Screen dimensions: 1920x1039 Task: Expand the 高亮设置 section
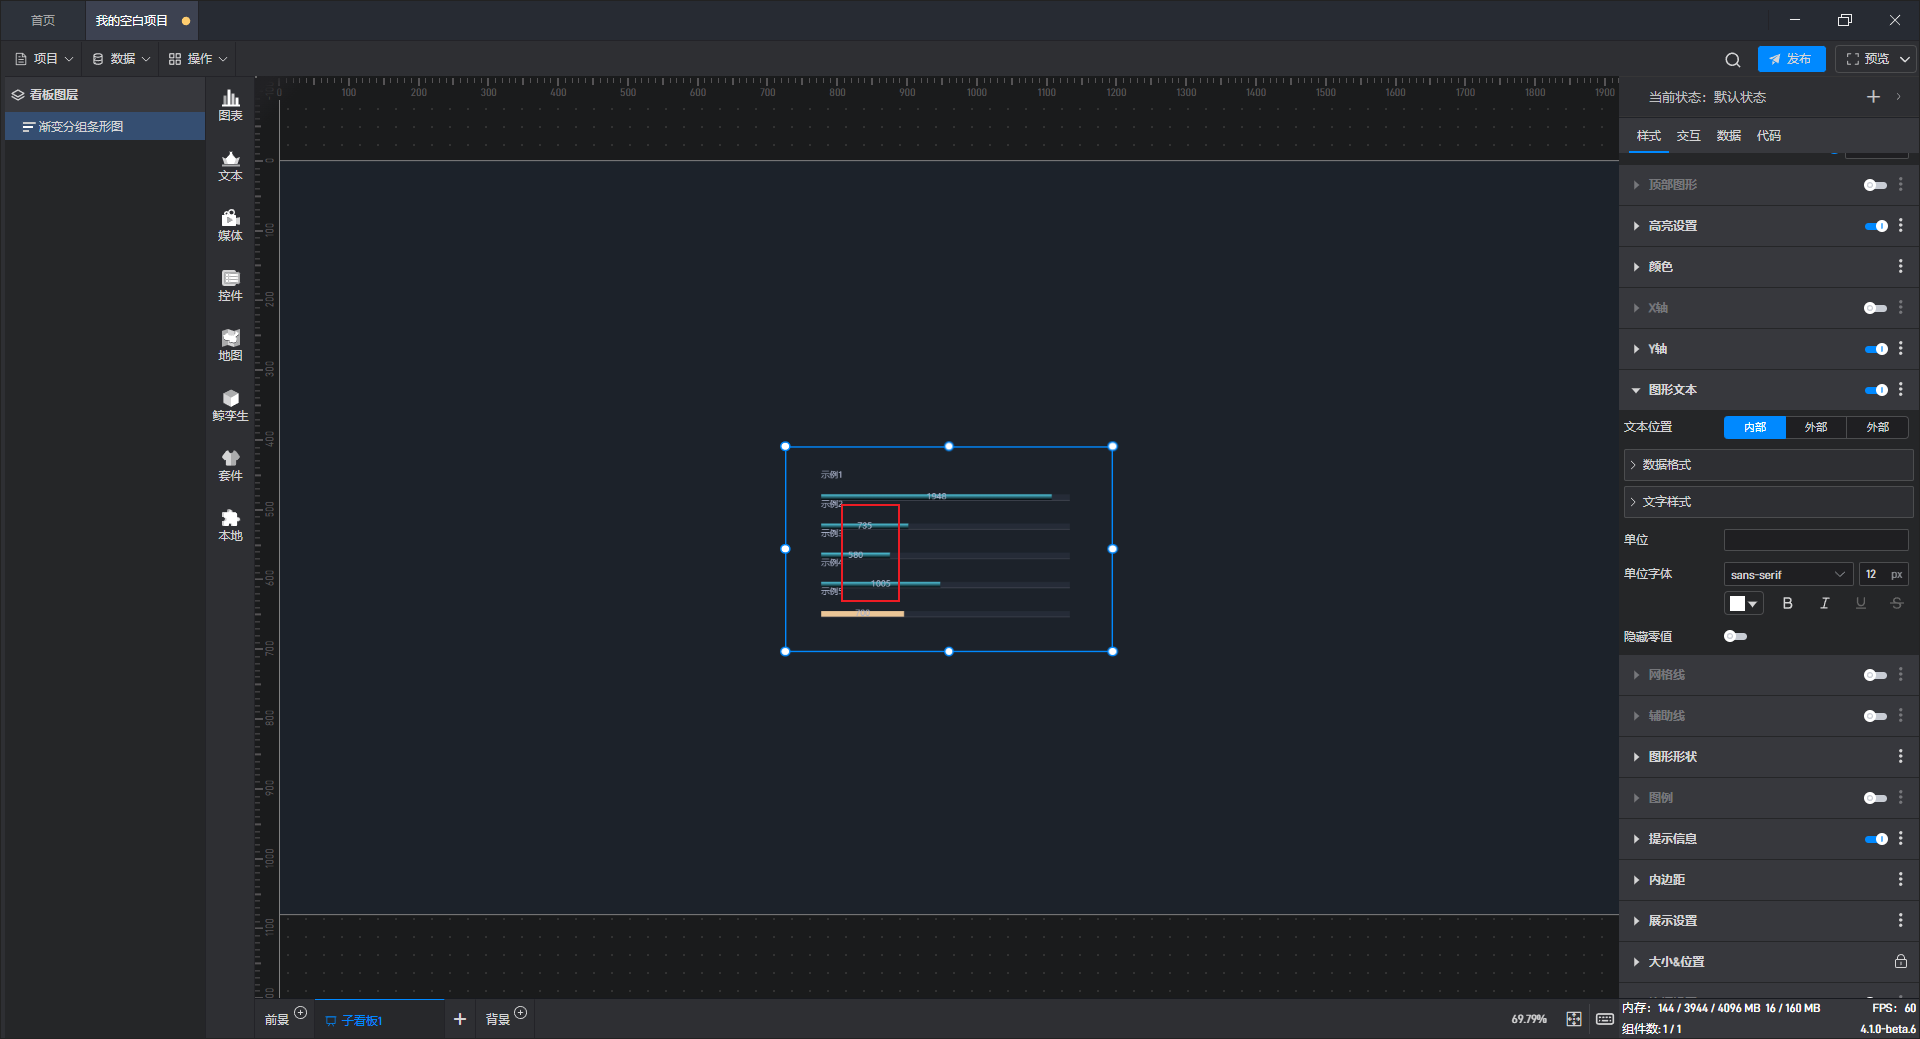tap(1636, 226)
